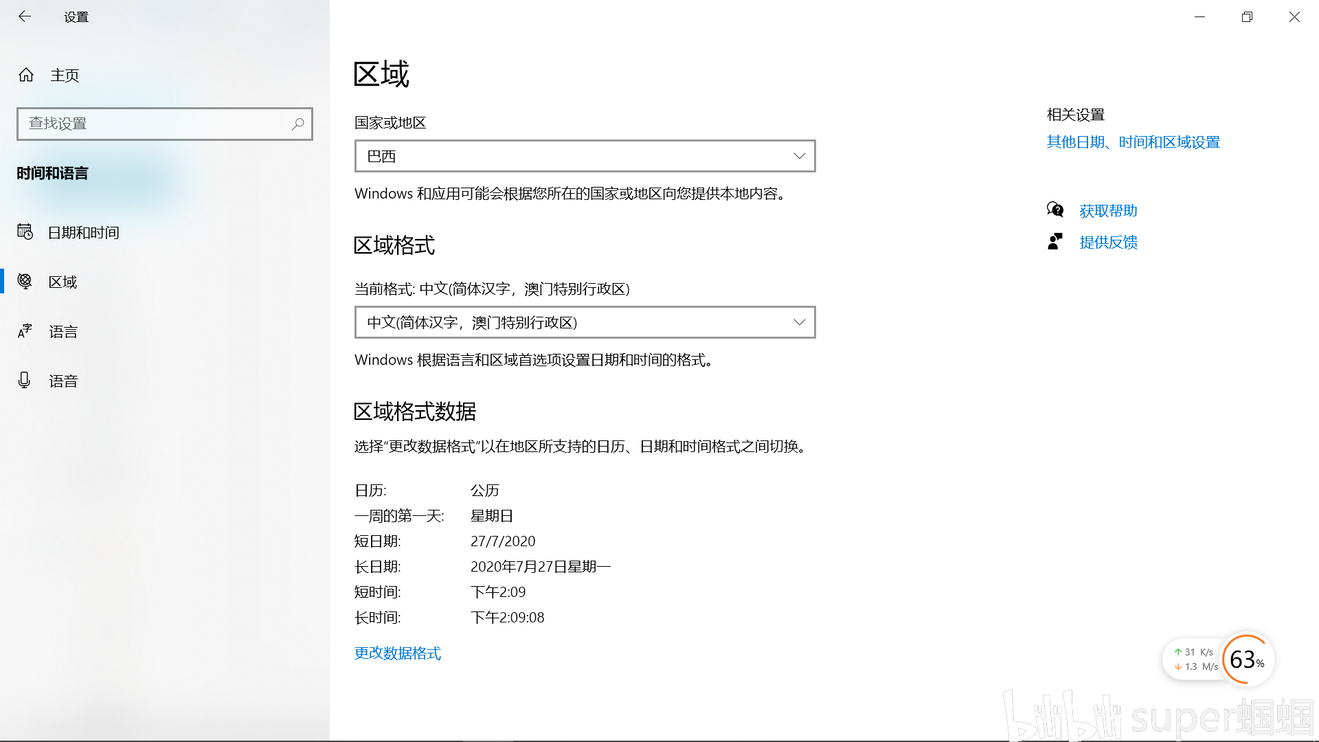
Task: Click the 语音 microphone icon
Action: tap(25, 380)
